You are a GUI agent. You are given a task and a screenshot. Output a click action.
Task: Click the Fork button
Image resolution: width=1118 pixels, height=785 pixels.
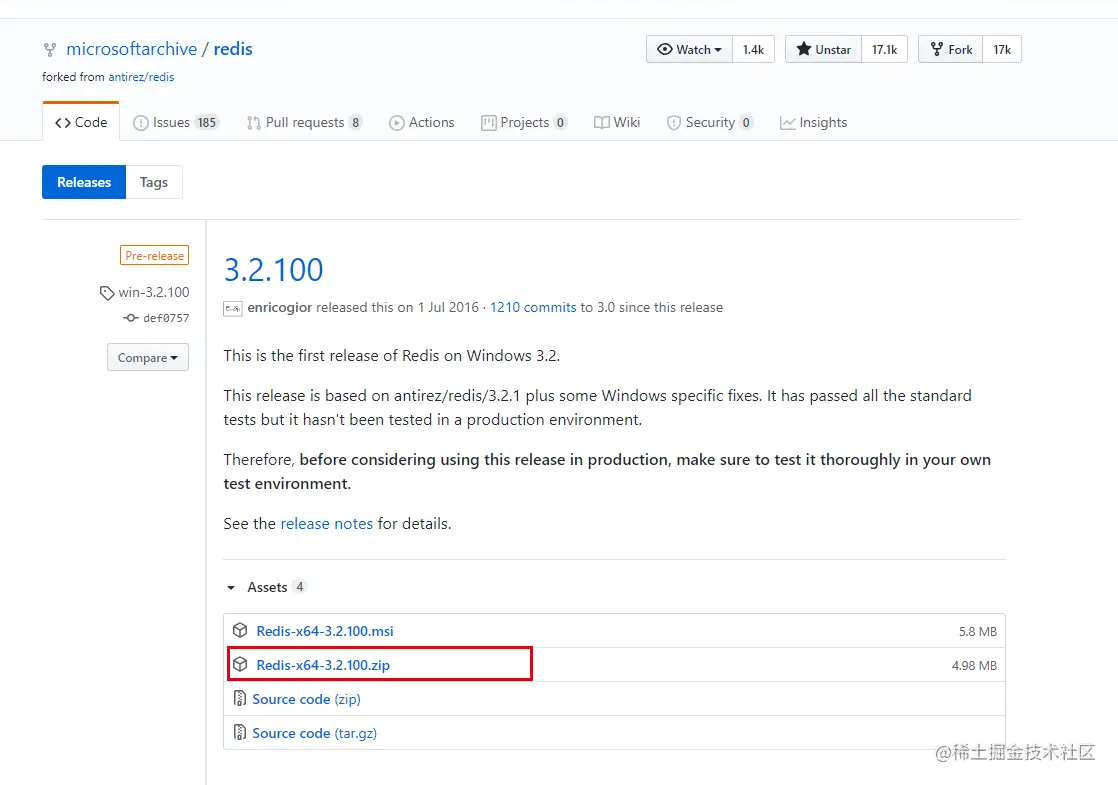pyautogui.click(x=950, y=49)
